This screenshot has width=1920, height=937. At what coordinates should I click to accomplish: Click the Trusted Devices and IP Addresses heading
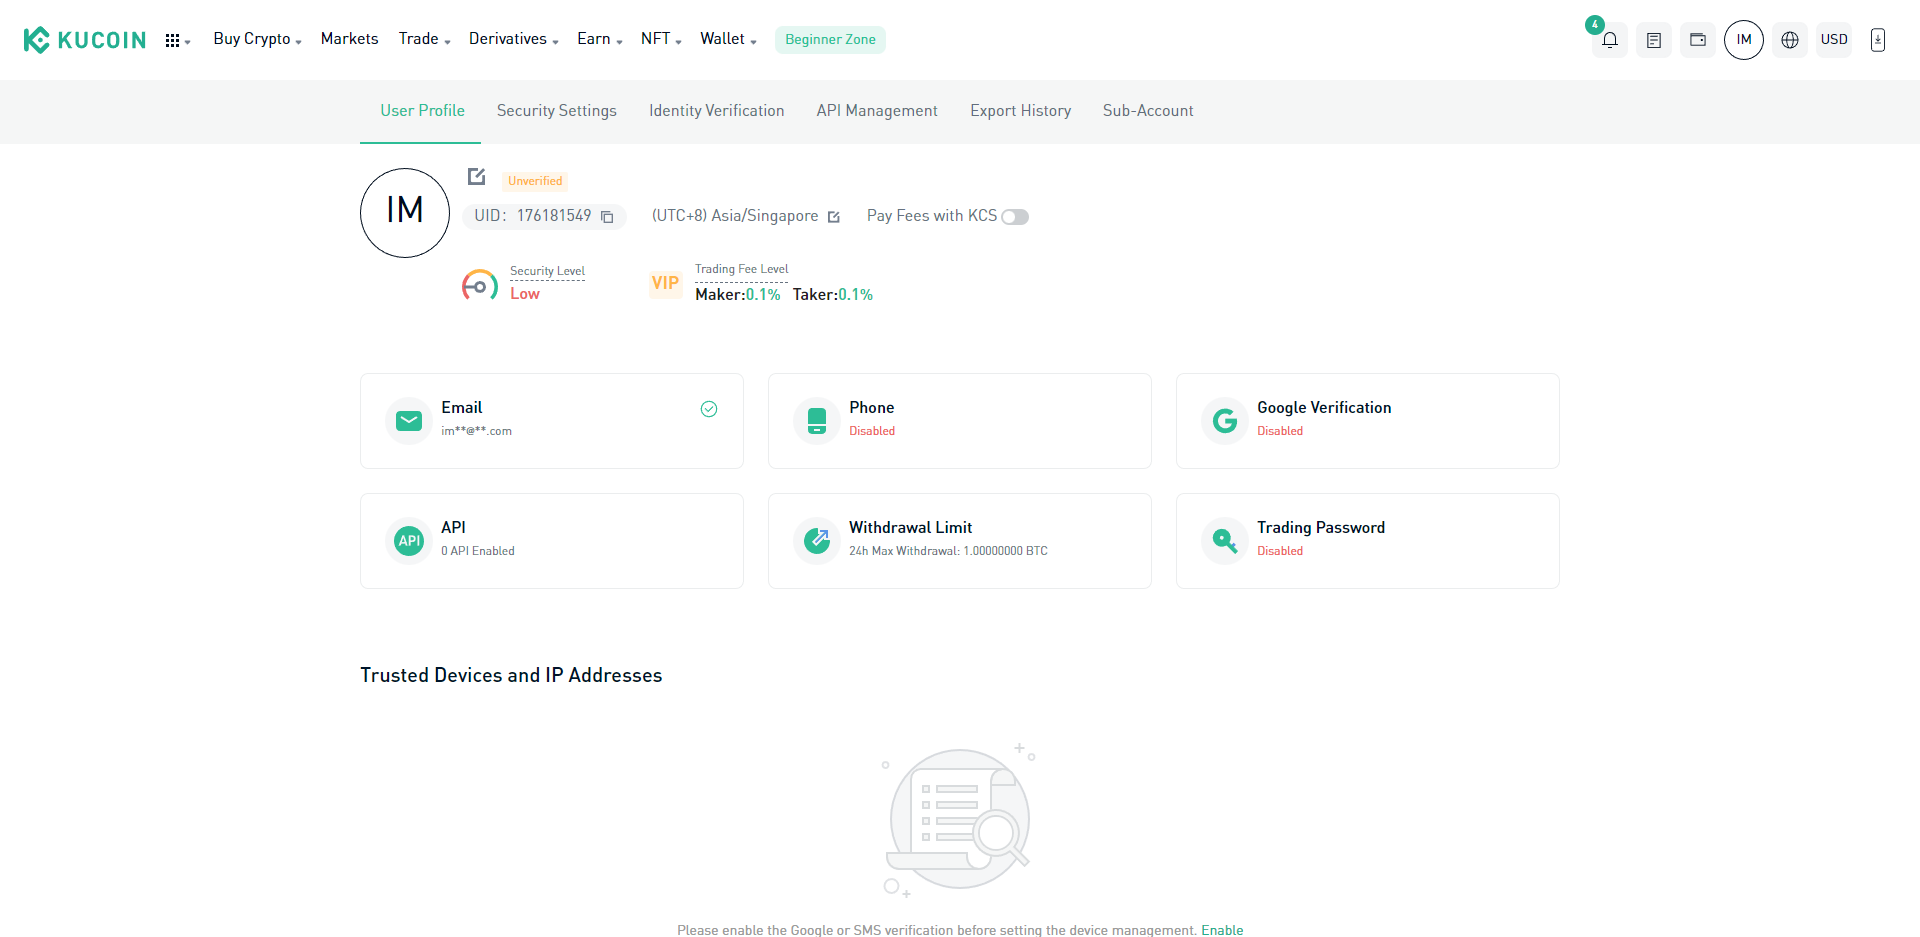(x=511, y=676)
